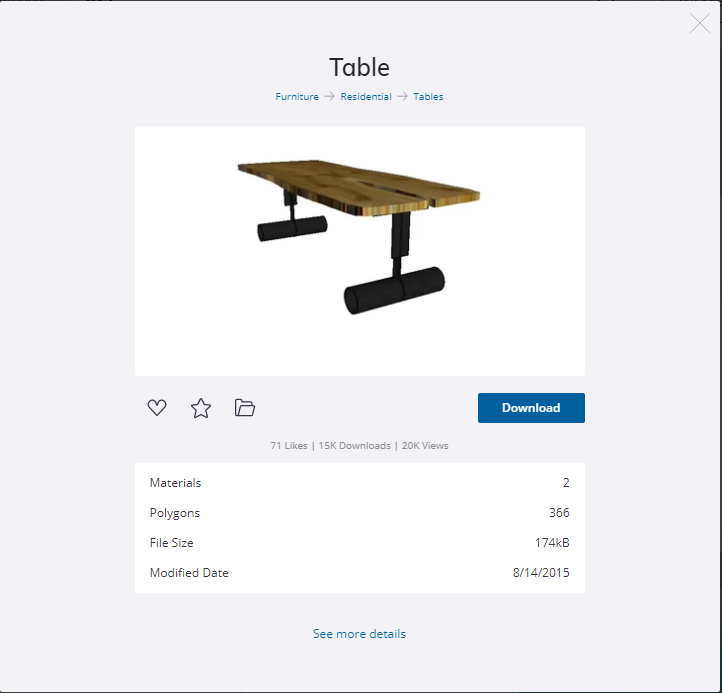Click the 15K Downloads count
The height and width of the screenshot is (693, 722).
click(x=355, y=446)
